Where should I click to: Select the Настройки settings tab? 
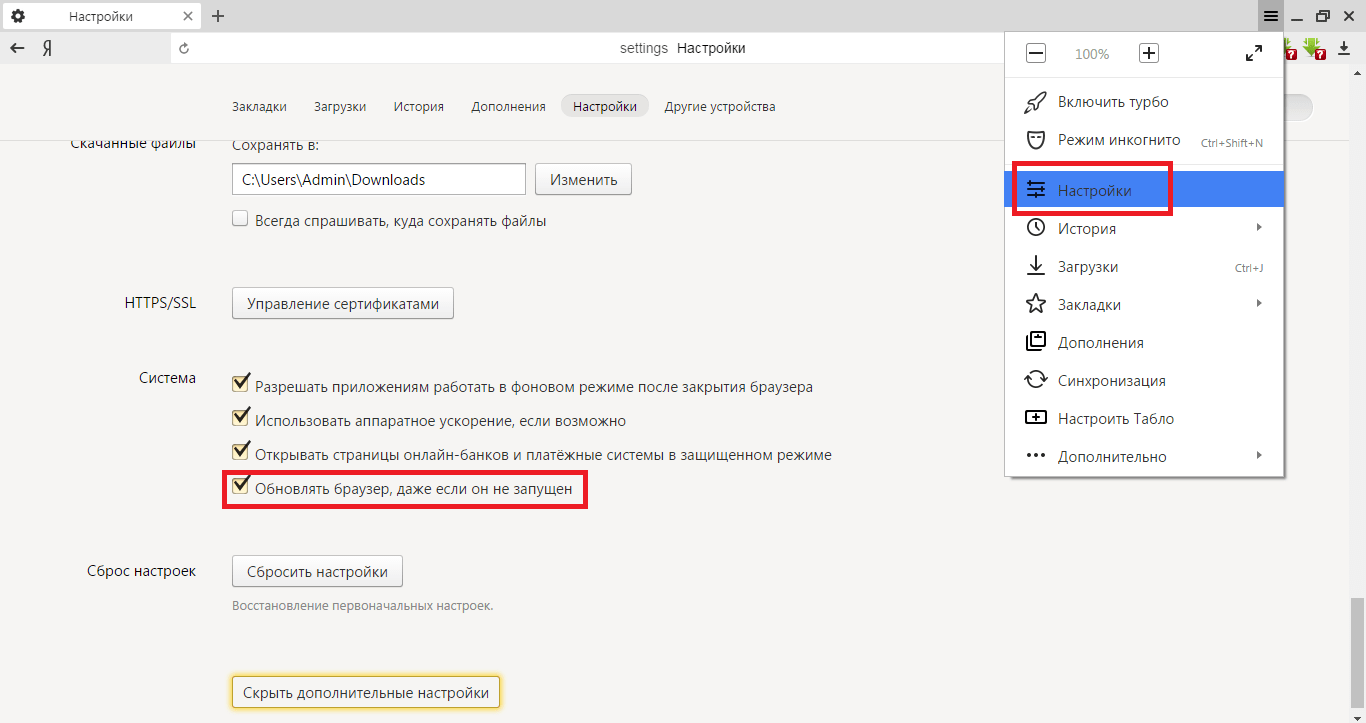click(605, 106)
